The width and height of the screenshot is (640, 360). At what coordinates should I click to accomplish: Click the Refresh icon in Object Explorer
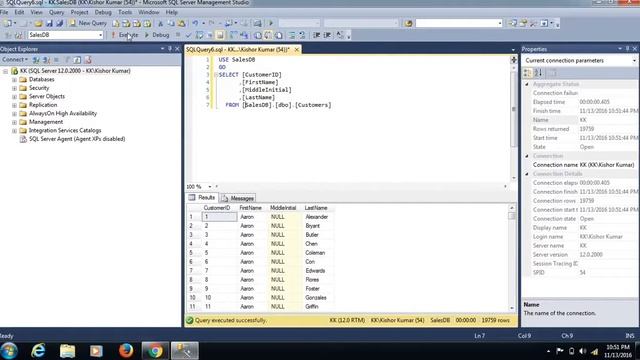(77, 60)
